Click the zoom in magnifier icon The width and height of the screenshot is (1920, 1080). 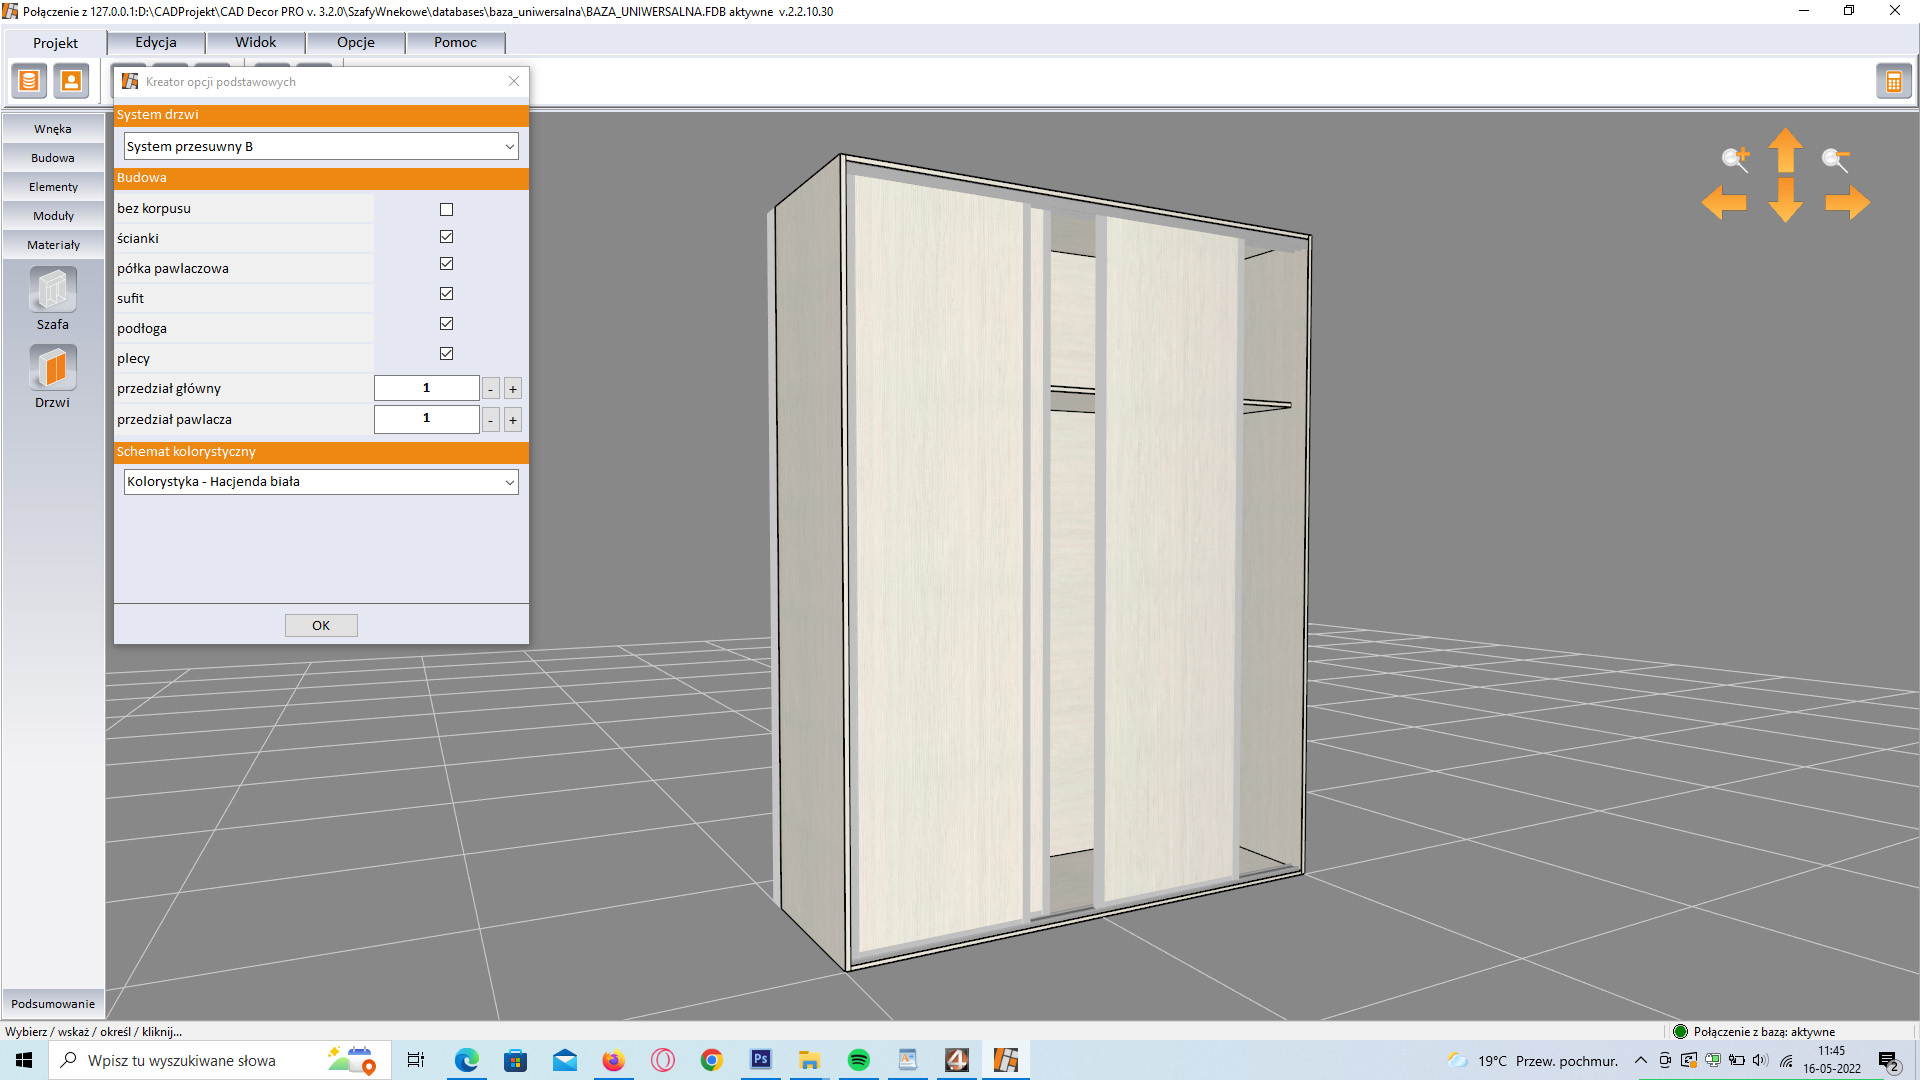pyautogui.click(x=1735, y=158)
